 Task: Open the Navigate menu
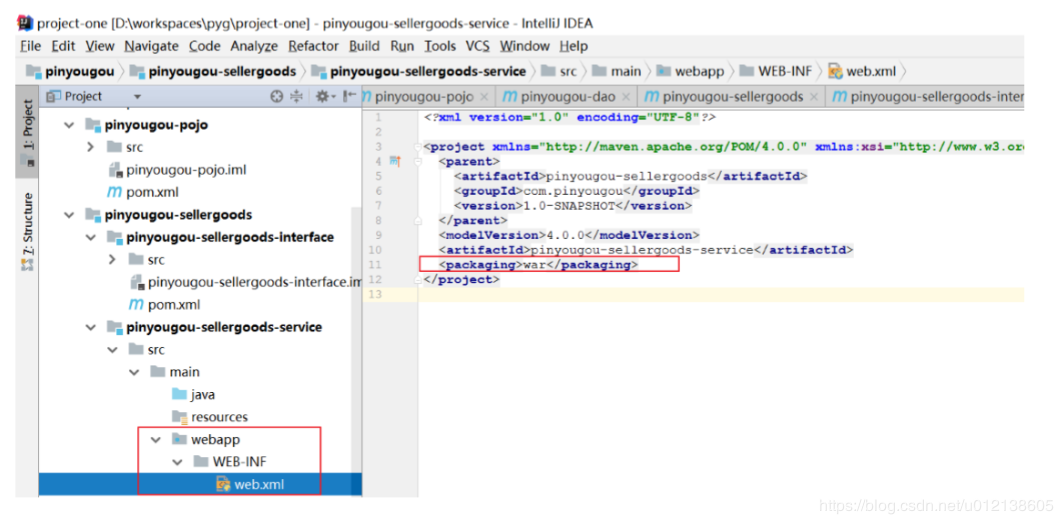151,46
